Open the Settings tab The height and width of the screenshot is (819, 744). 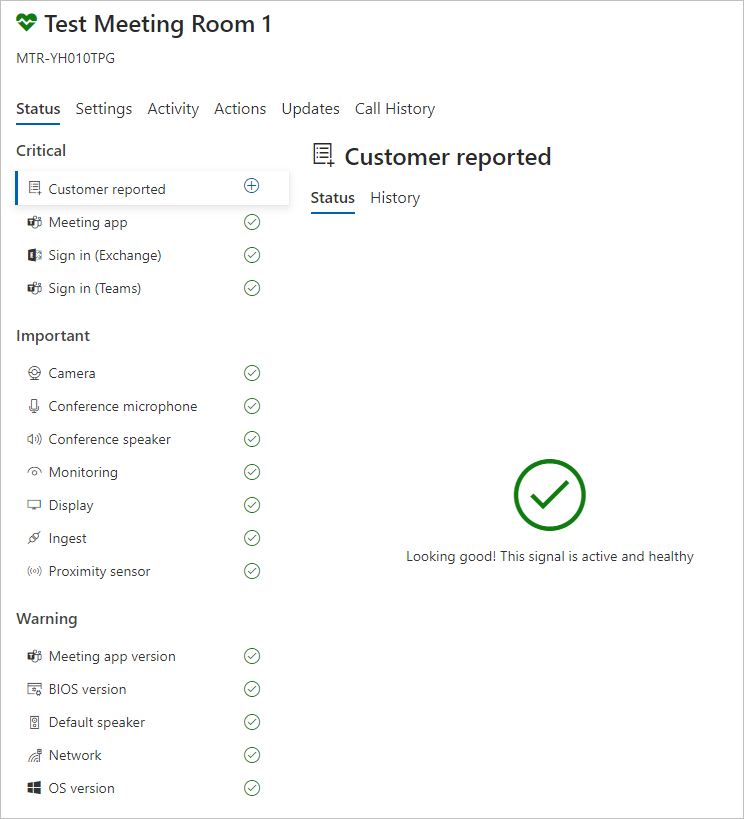(x=104, y=109)
